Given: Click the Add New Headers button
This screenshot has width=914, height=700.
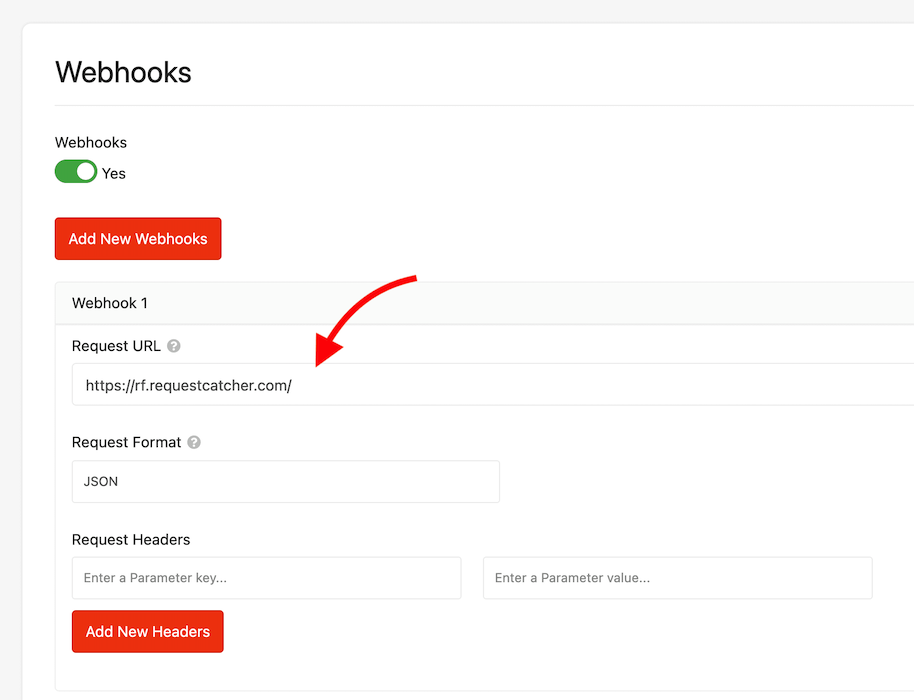Looking at the screenshot, I should [148, 632].
